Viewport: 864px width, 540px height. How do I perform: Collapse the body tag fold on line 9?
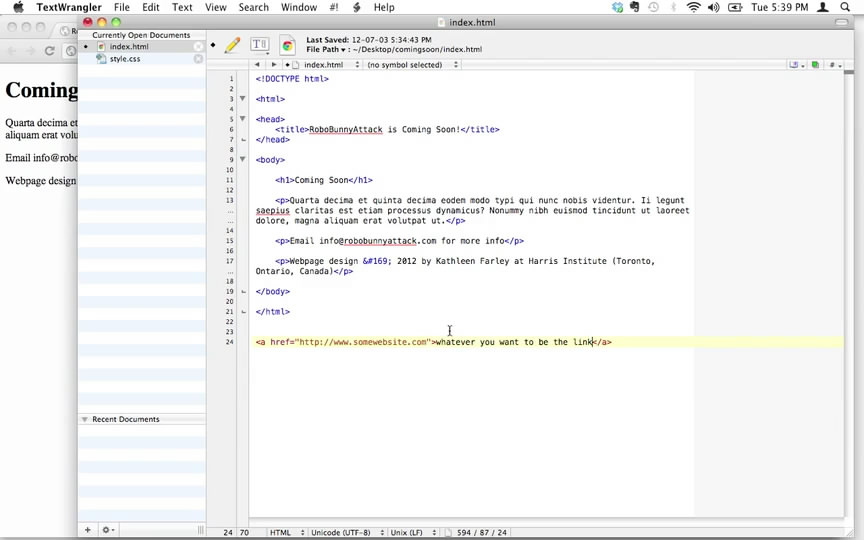pyautogui.click(x=242, y=159)
